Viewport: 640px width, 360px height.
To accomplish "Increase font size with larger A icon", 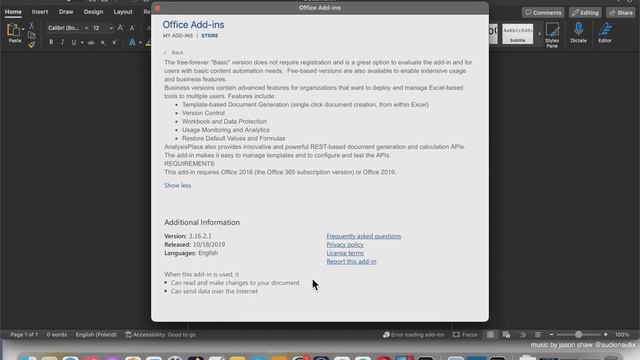I will pos(120,28).
